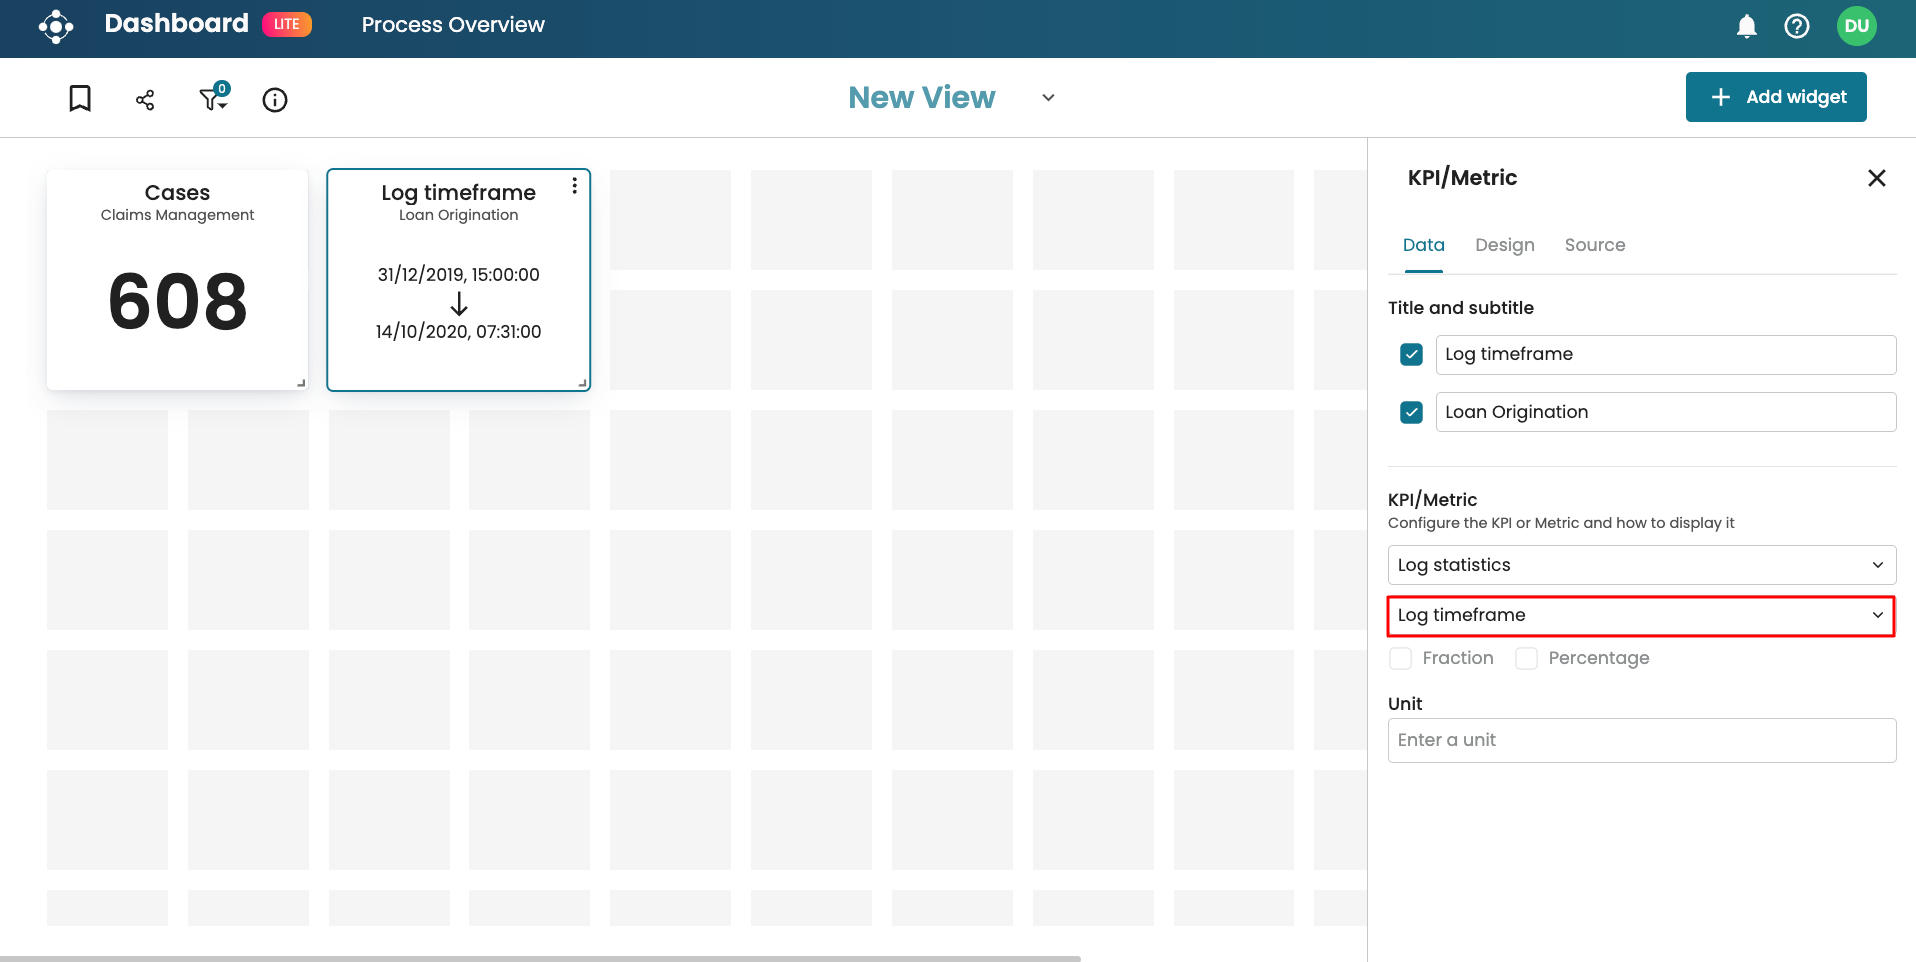Enable the Fraction checkbox
This screenshot has width=1916, height=962.
1401,658
